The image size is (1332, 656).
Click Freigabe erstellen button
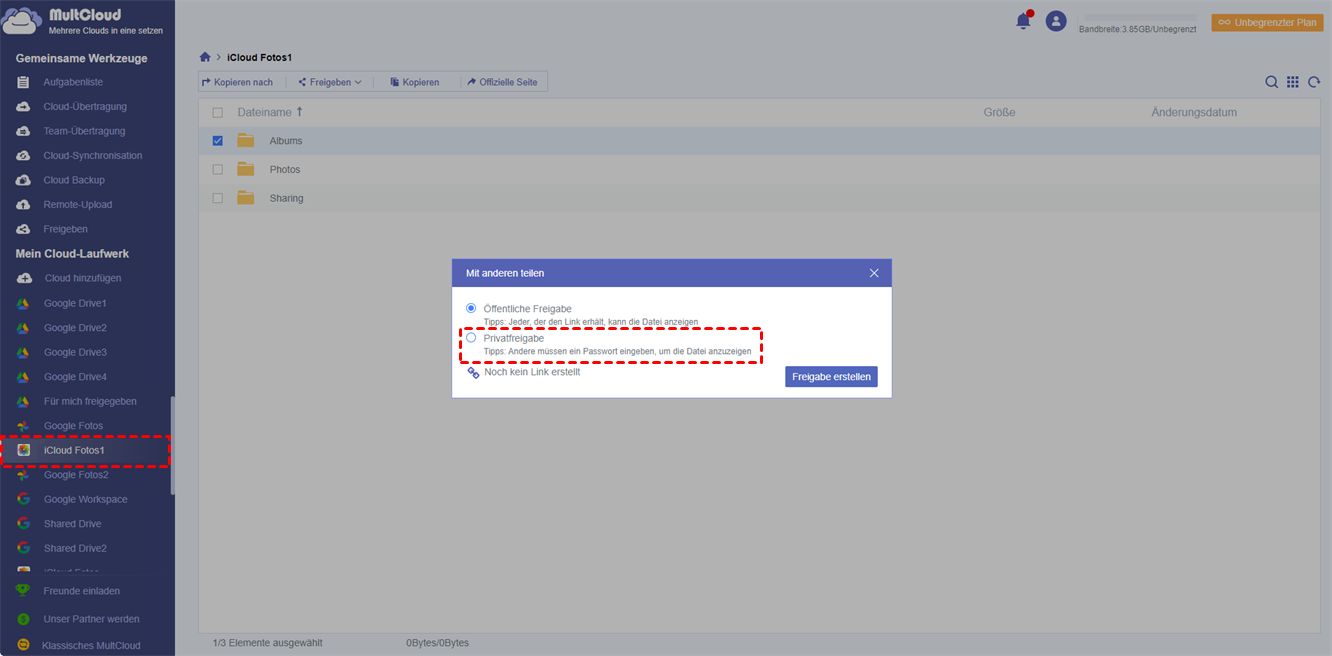(831, 377)
